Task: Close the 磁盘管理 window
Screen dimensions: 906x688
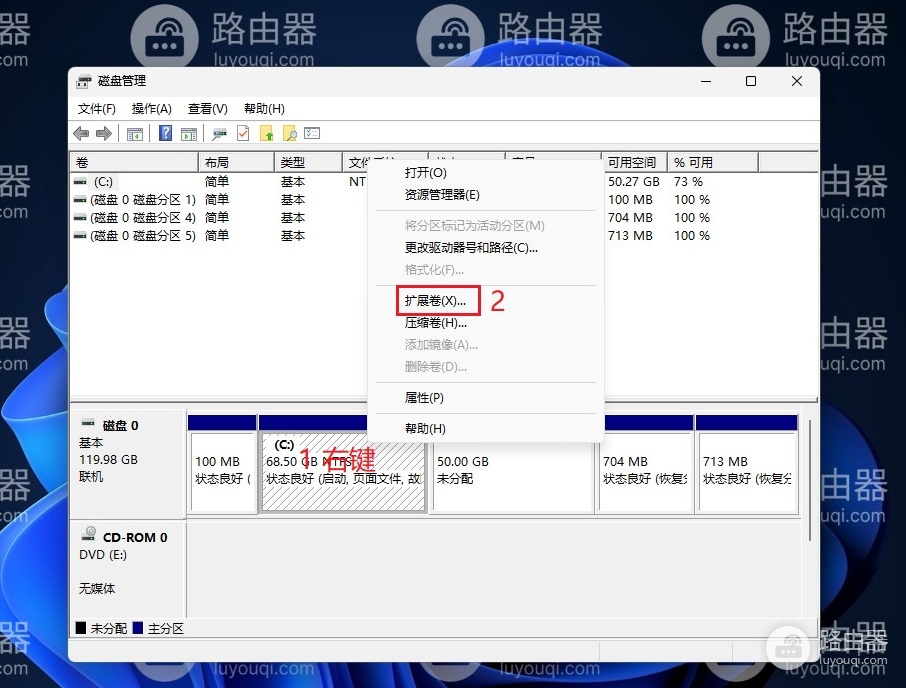Action: 797,81
